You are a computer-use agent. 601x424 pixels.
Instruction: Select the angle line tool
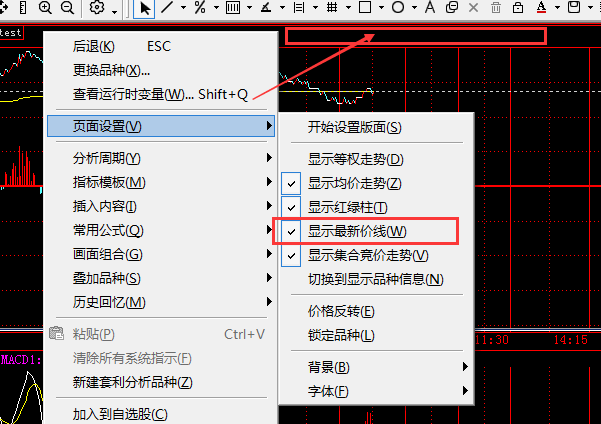[266, 7]
